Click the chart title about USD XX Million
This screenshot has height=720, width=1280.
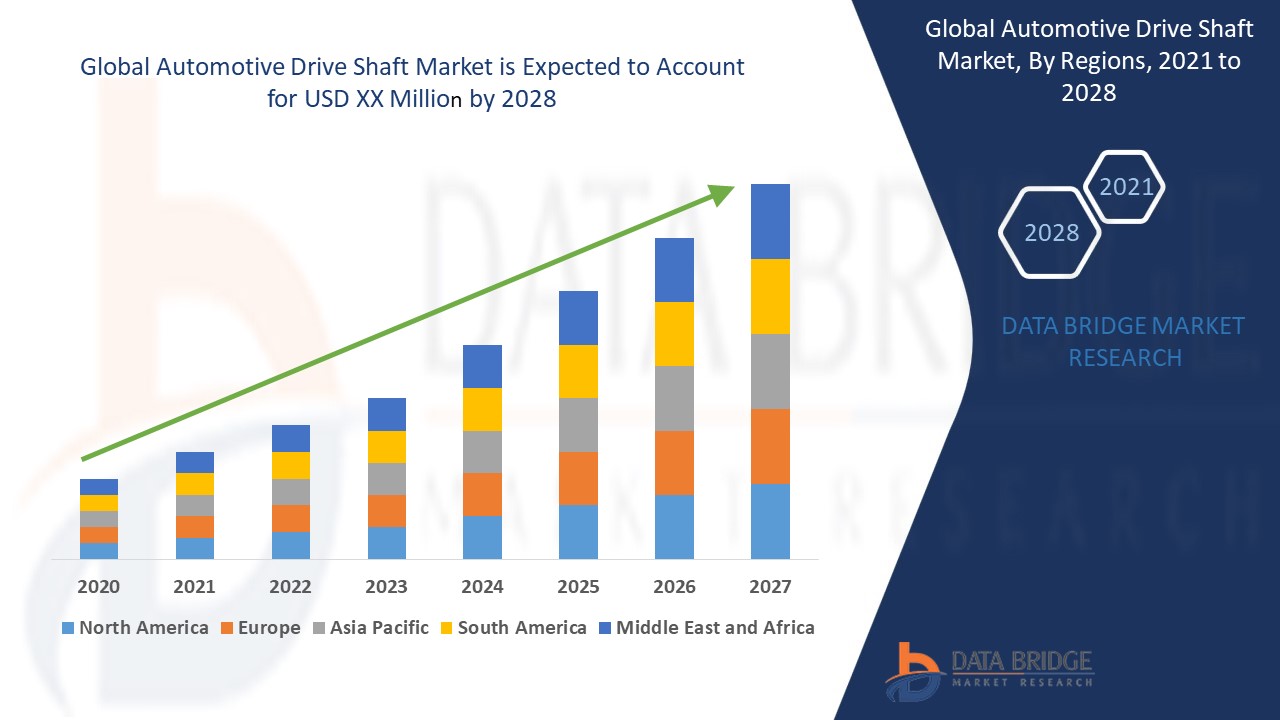[x=413, y=82]
